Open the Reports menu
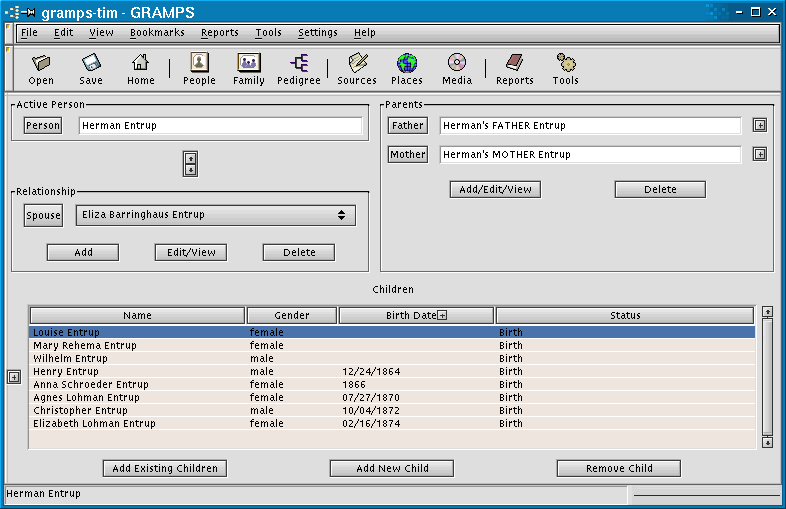This screenshot has width=786, height=509. pos(220,33)
